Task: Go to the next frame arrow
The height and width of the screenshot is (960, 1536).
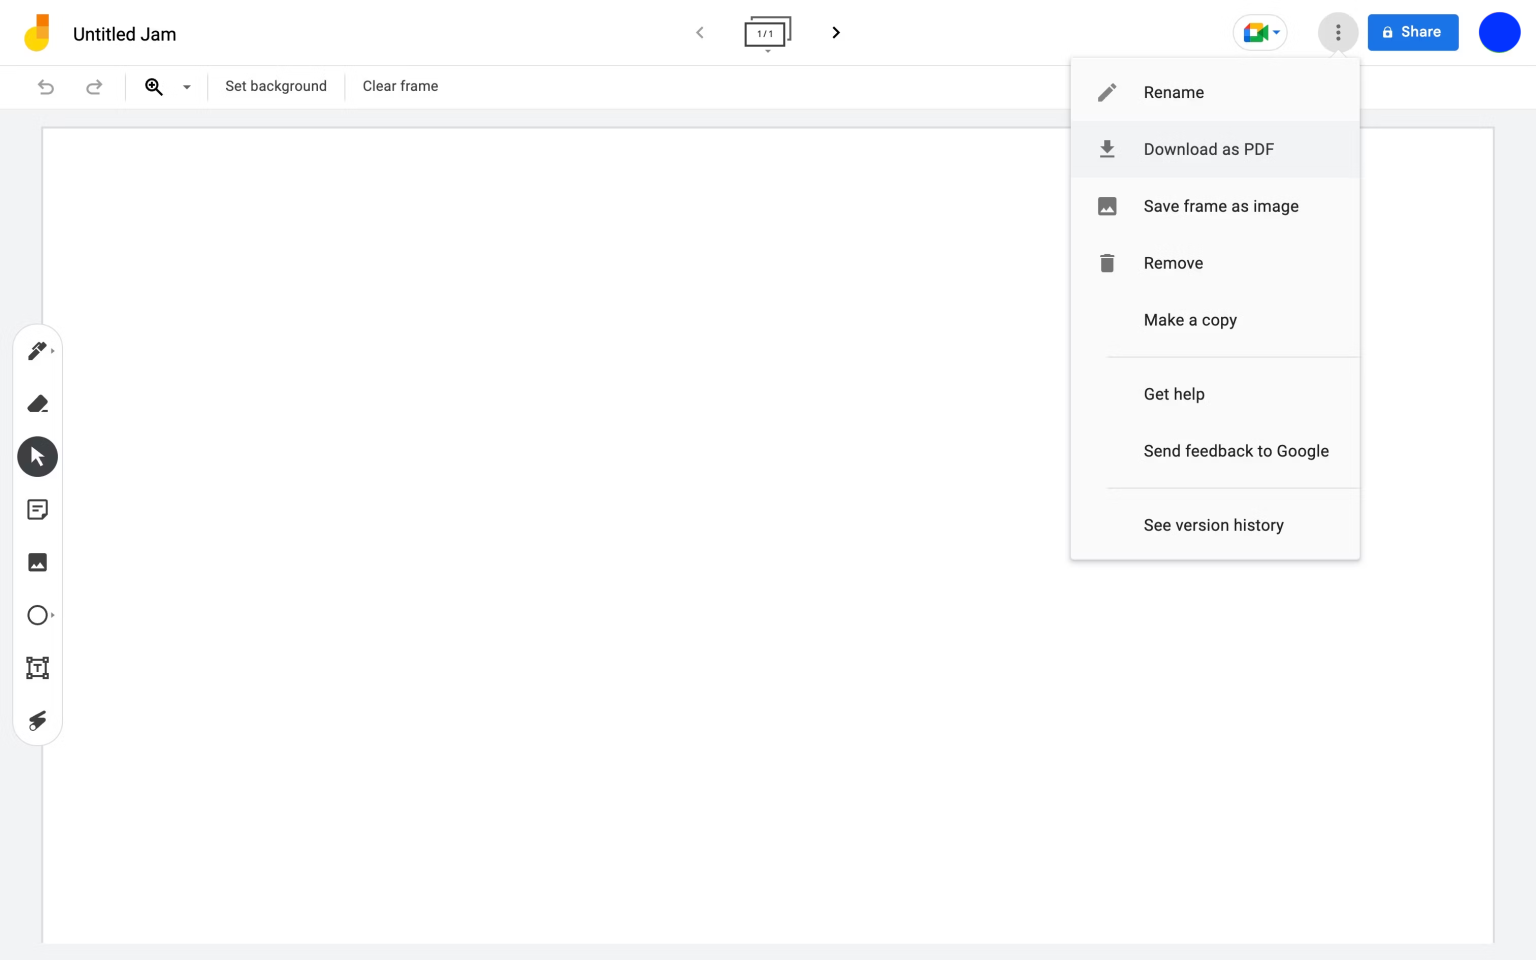Action: [x=836, y=33]
